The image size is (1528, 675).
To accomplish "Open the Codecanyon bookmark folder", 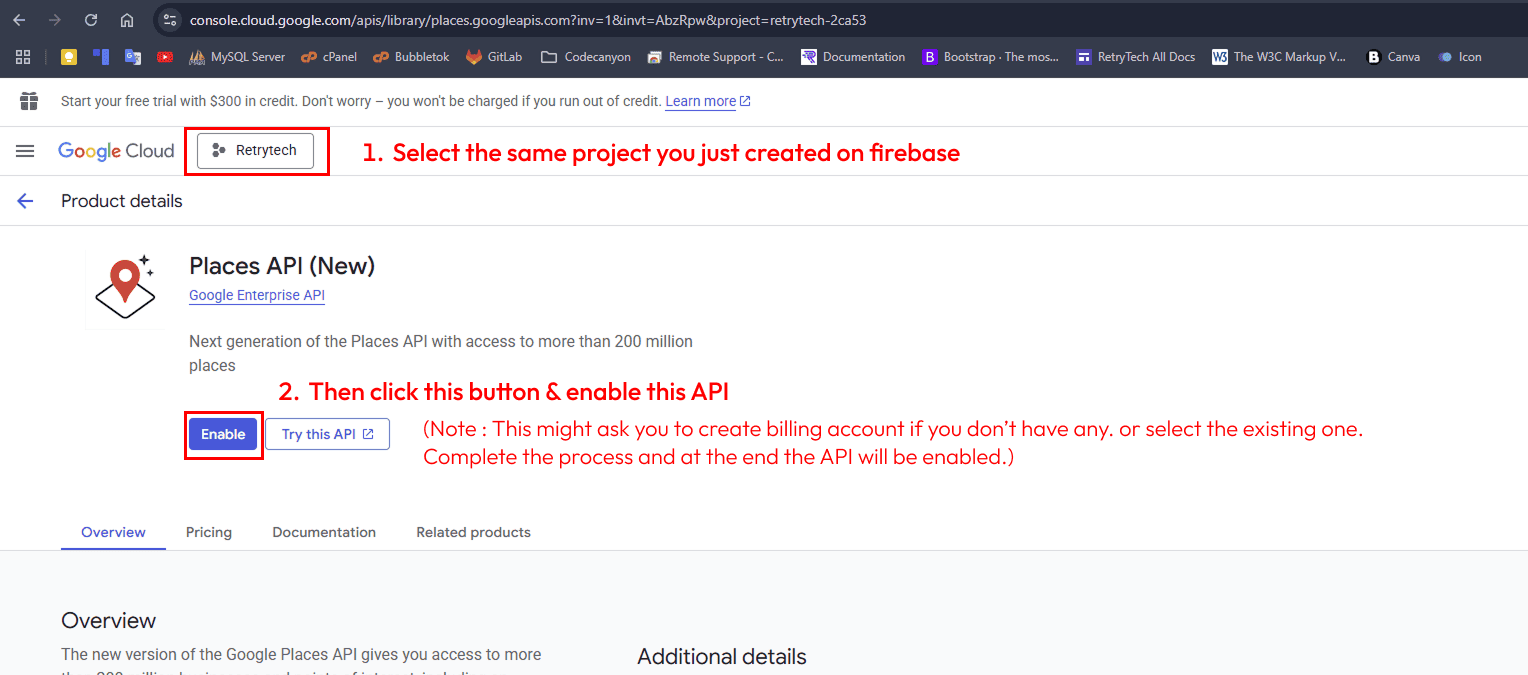I will pos(586,57).
